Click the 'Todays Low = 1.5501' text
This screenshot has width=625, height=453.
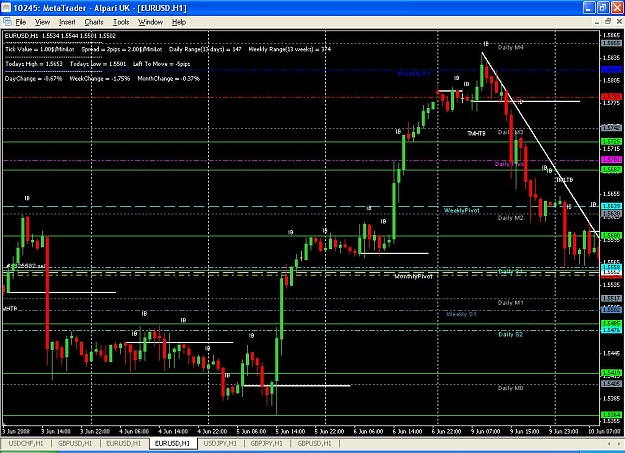pos(98,64)
